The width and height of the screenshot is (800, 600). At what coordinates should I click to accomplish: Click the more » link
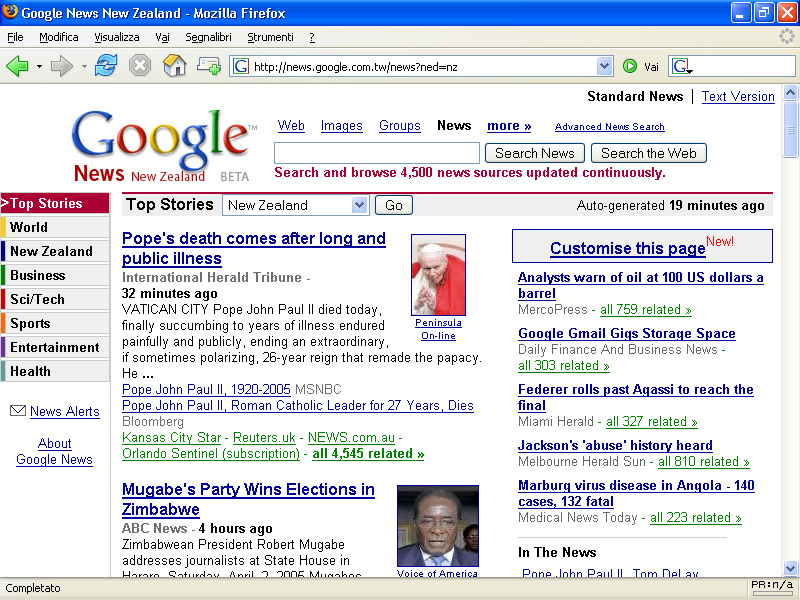click(x=509, y=126)
